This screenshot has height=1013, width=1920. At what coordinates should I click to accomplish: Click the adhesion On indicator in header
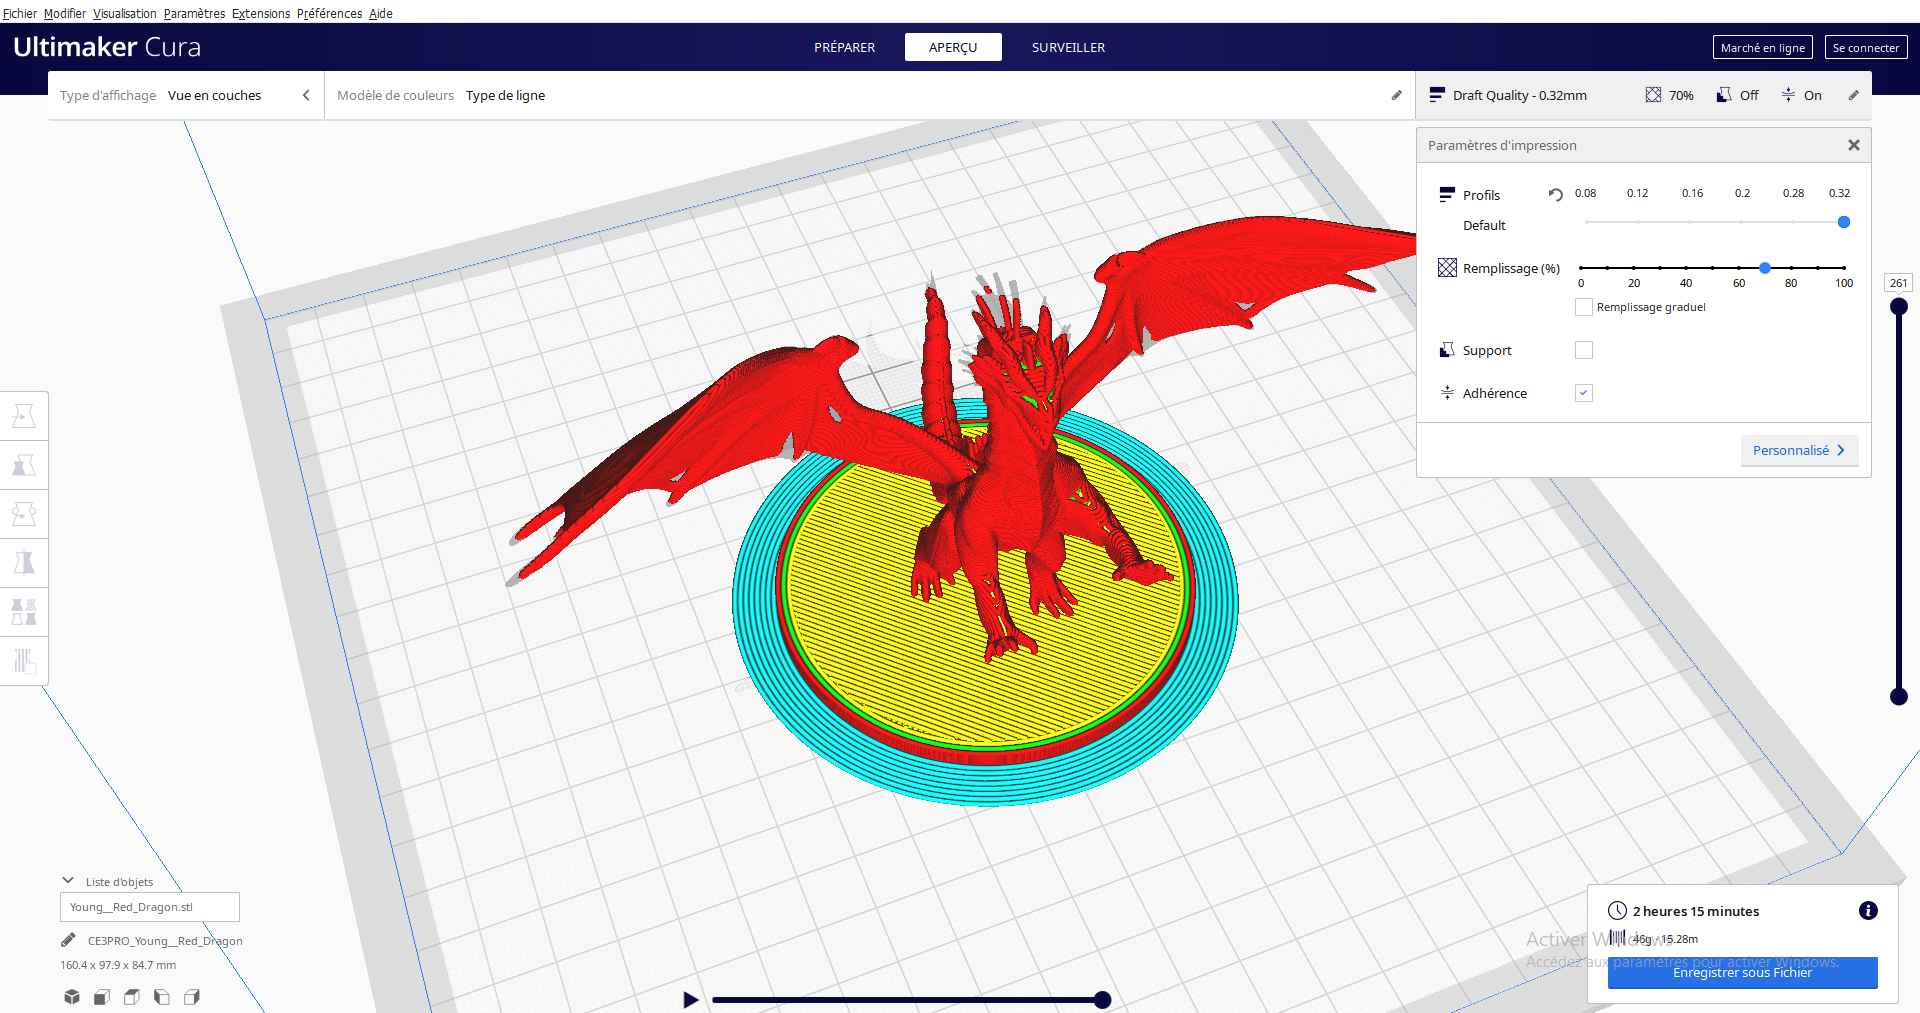click(1802, 95)
